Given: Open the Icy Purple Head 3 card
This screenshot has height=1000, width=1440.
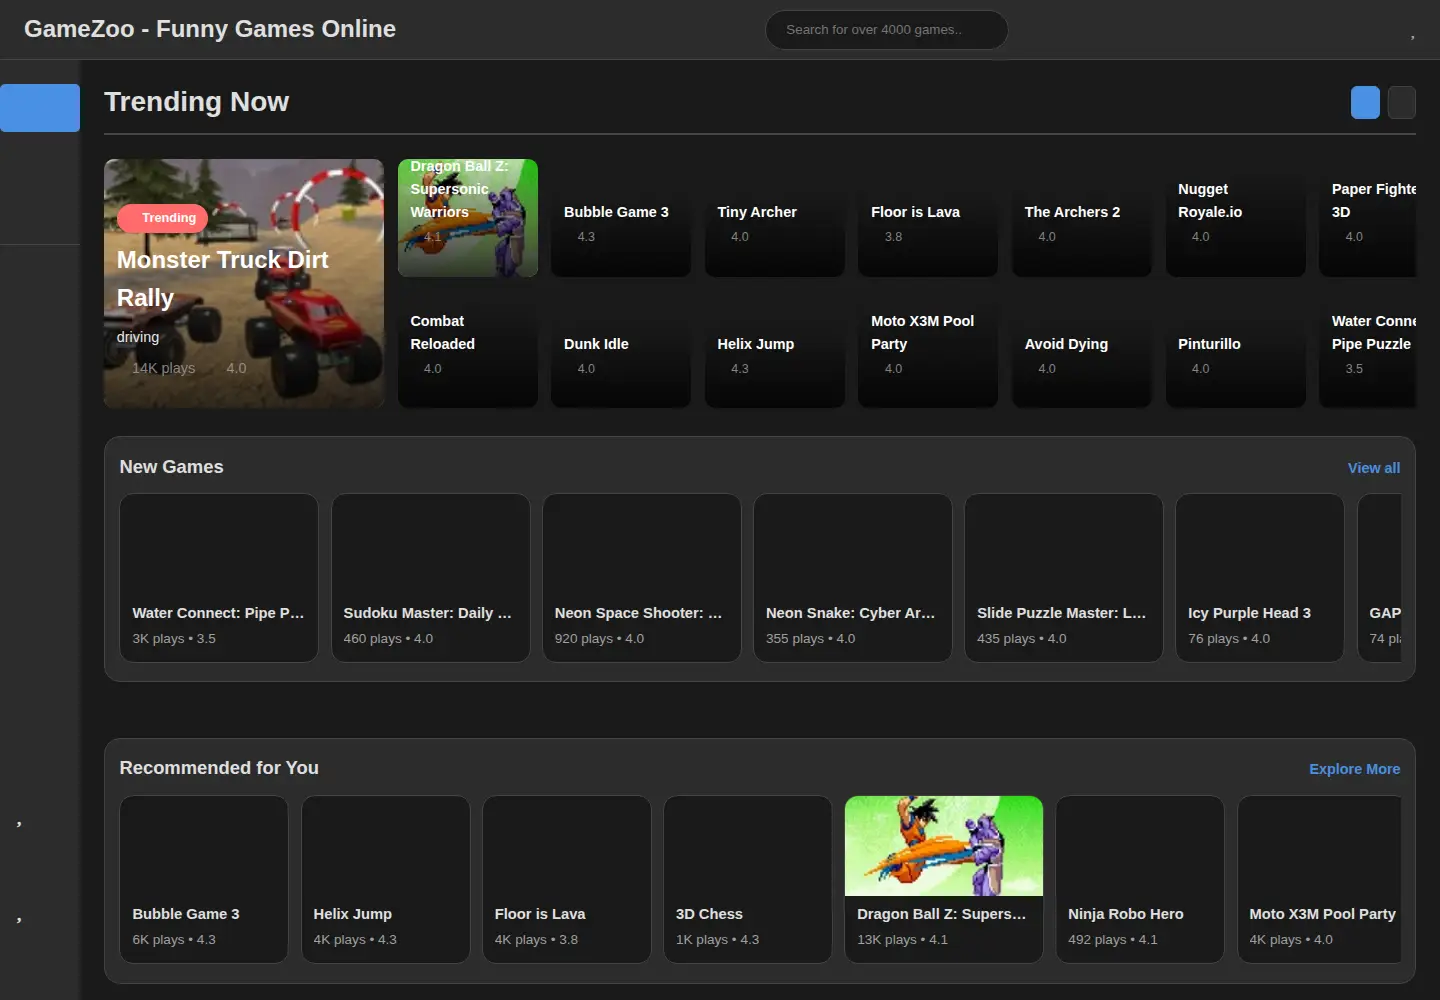Looking at the screenshot, I should click(1260, 578).
